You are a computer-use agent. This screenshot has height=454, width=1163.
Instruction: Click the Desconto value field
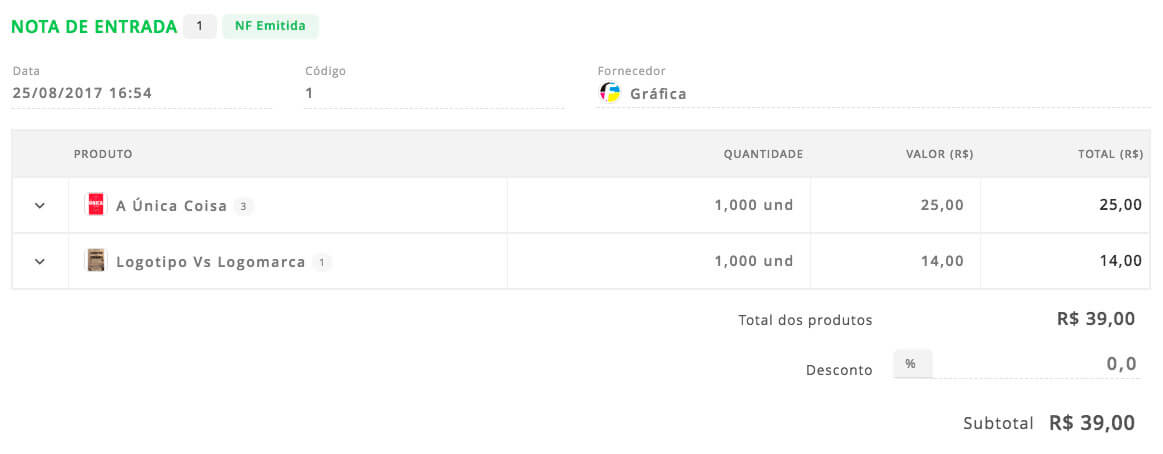(1036, 363)
